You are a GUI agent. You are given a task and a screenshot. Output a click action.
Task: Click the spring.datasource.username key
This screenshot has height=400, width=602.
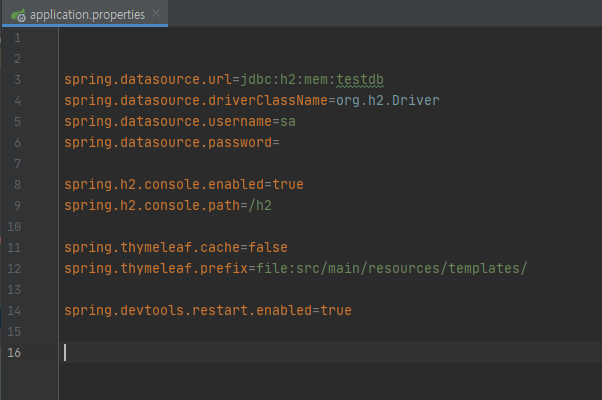(168, 122)
